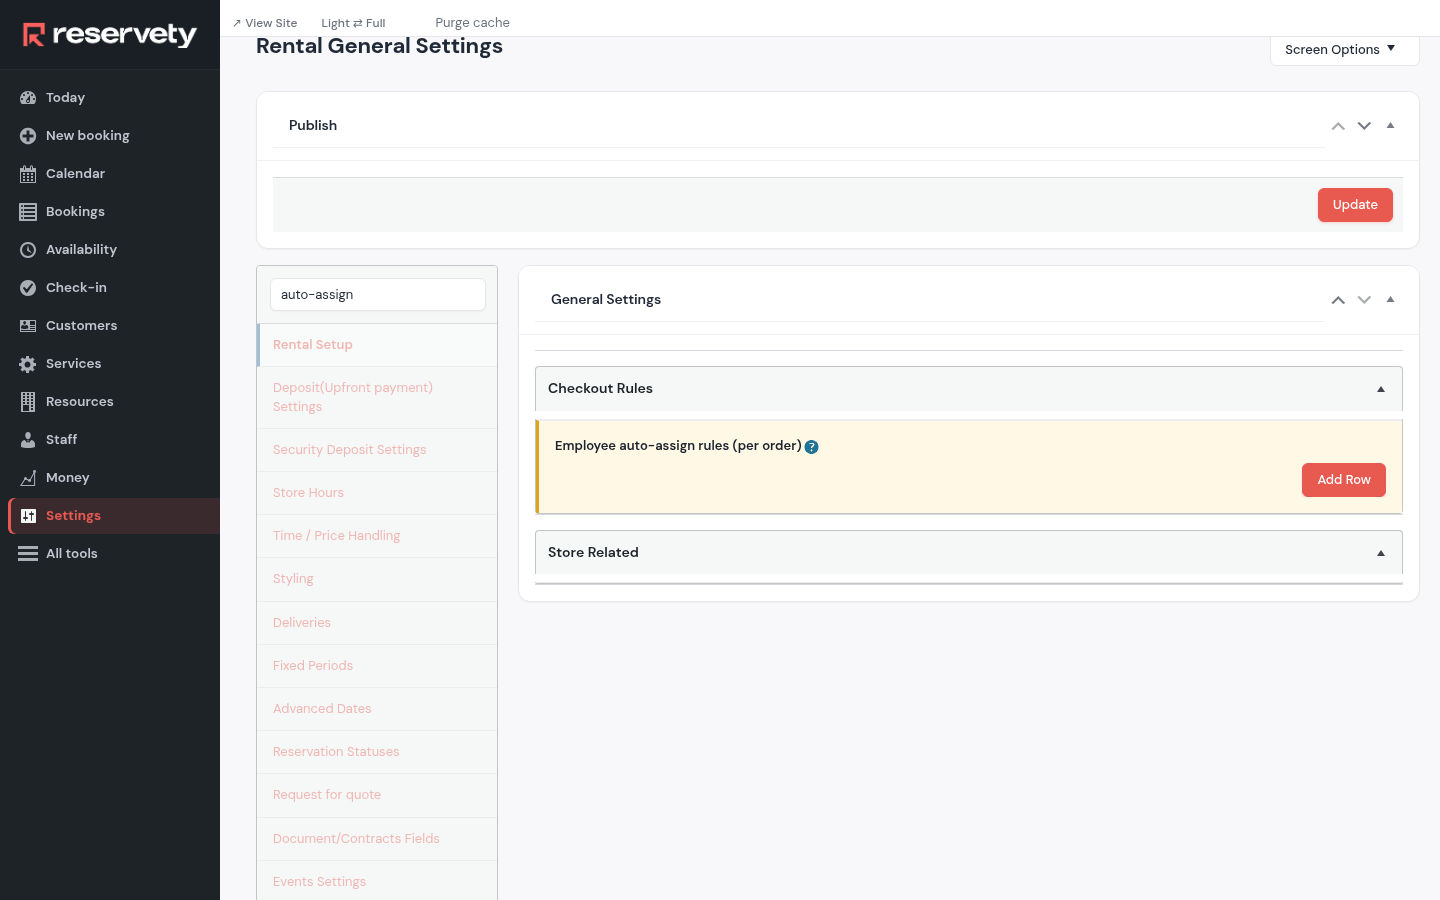Move General Settings panel down
This screenshot has height=900, width=1440.
tap(1364, 300)
